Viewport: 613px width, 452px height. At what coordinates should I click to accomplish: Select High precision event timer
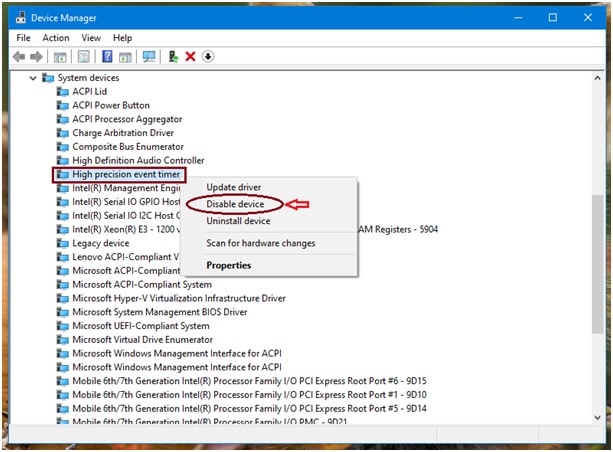click(126, 174)
